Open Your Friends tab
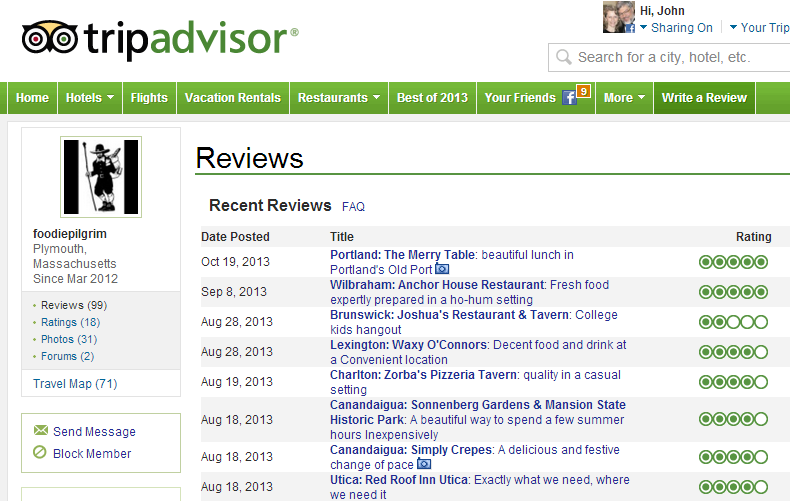 (x=536, y=98)
